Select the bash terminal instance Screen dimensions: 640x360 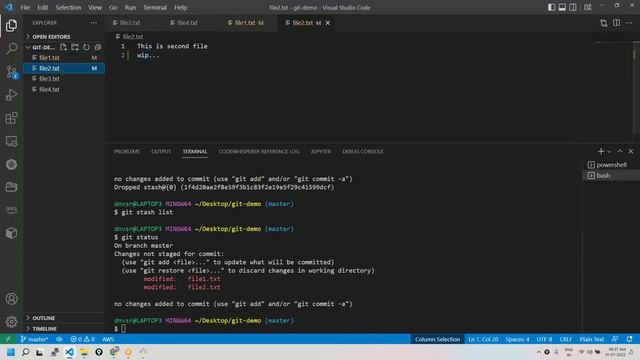[611, 176]
